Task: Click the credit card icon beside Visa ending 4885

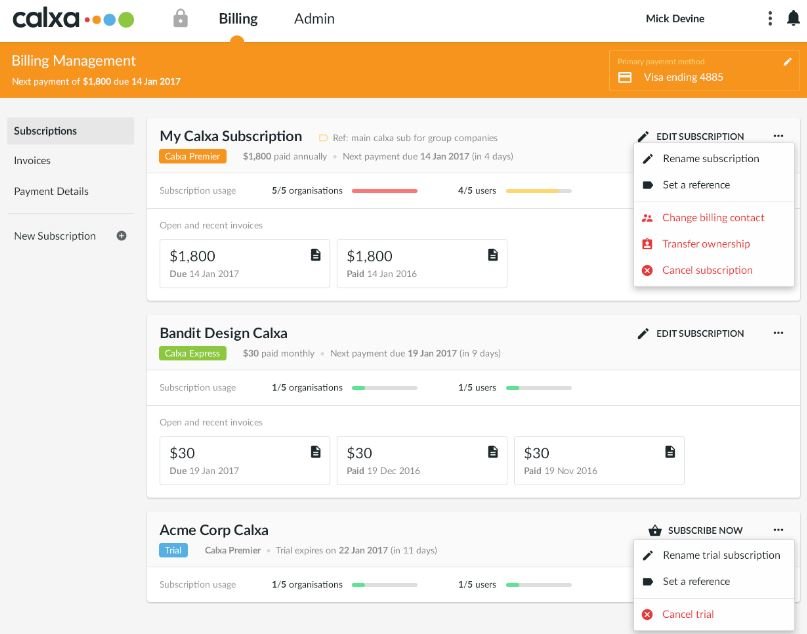Action: coord(625,78)
